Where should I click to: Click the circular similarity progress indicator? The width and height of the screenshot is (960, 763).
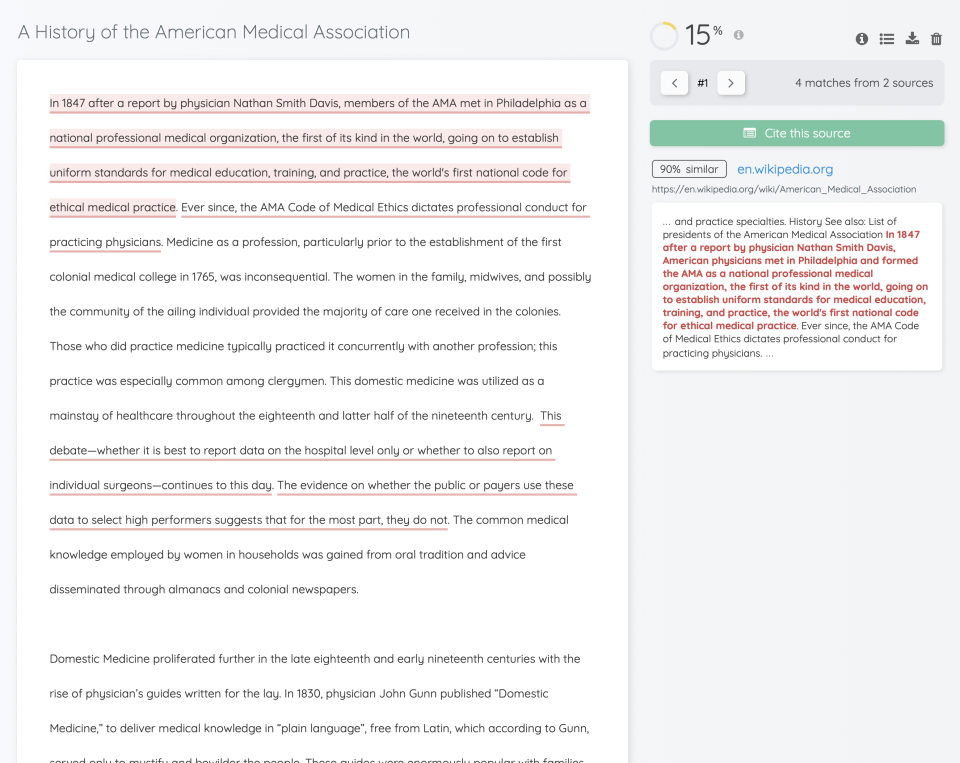coord(663,35)
